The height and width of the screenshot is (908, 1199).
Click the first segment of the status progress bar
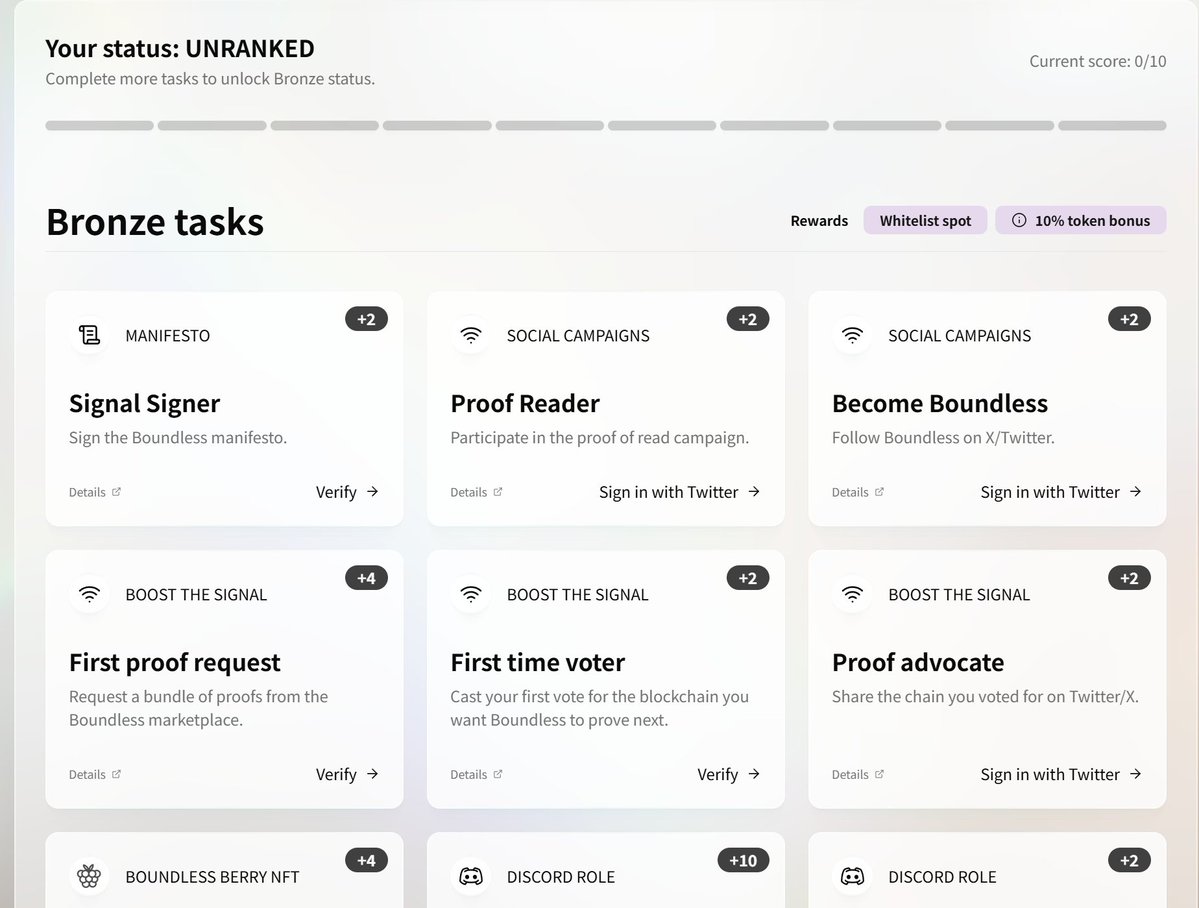point(99,125)
